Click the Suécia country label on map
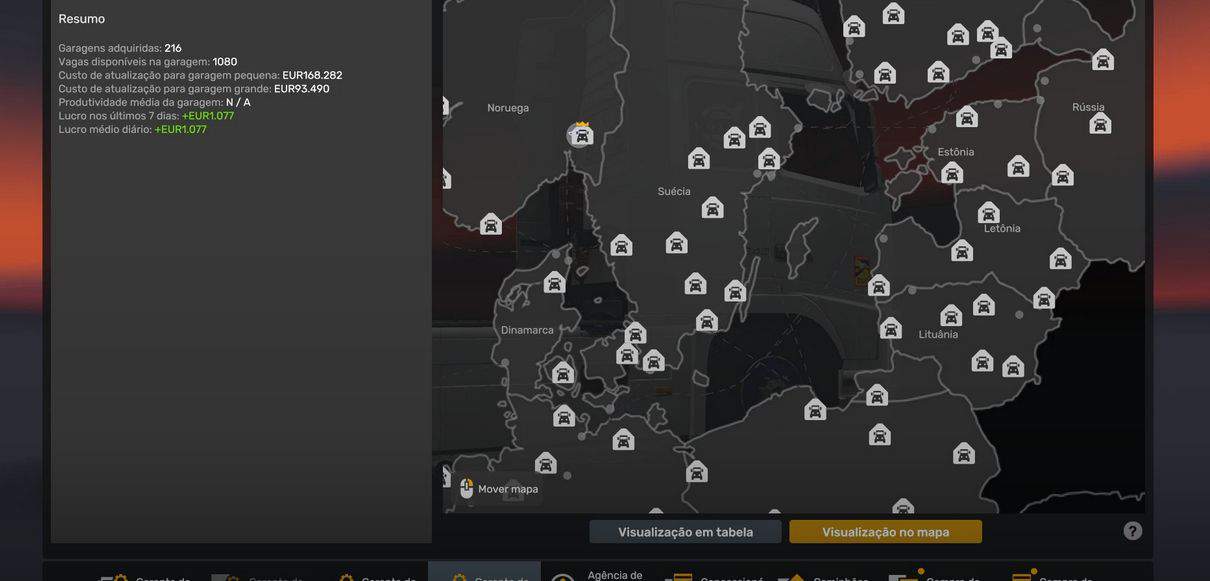The height and width of the screenshot is (581, 1210). (674, 191)
